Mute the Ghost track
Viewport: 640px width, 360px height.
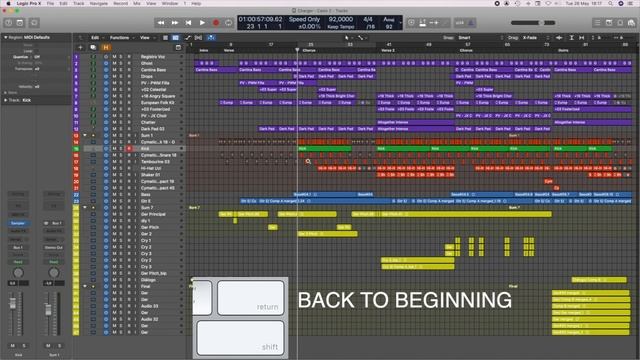[x=114, y=63]
